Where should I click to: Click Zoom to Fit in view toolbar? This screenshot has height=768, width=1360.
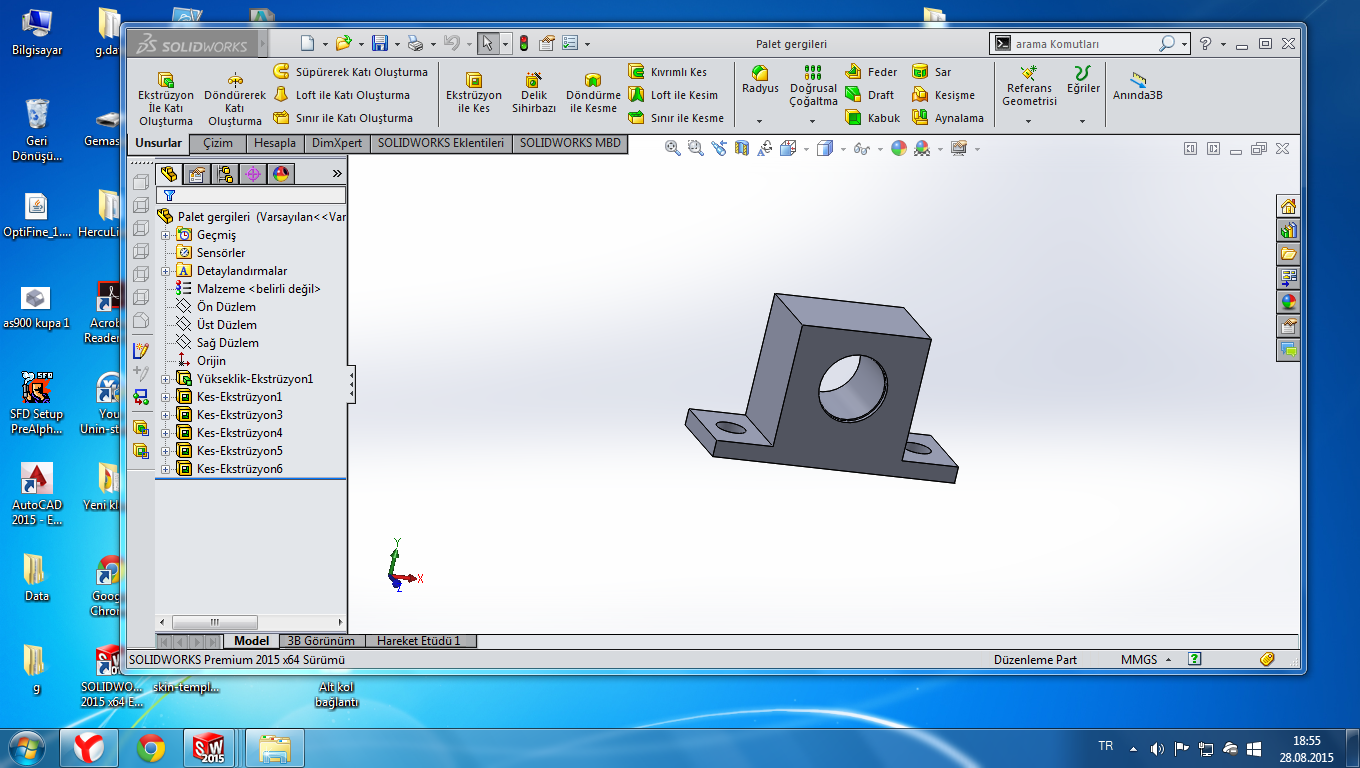point(673,148)
